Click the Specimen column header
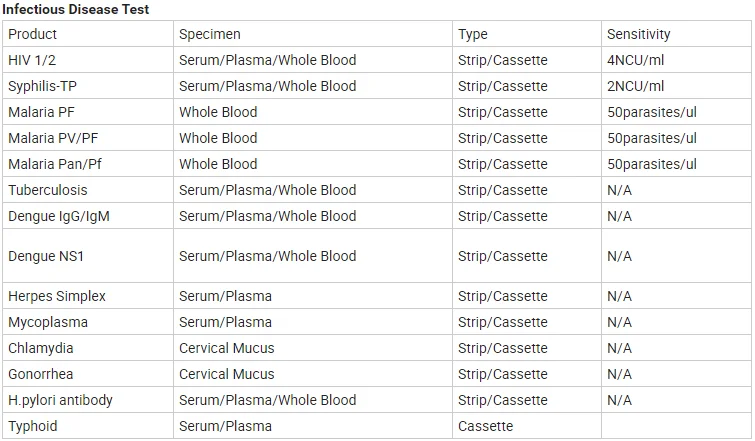This screenshot has height=441, width=755. click(x=209, y=34)
